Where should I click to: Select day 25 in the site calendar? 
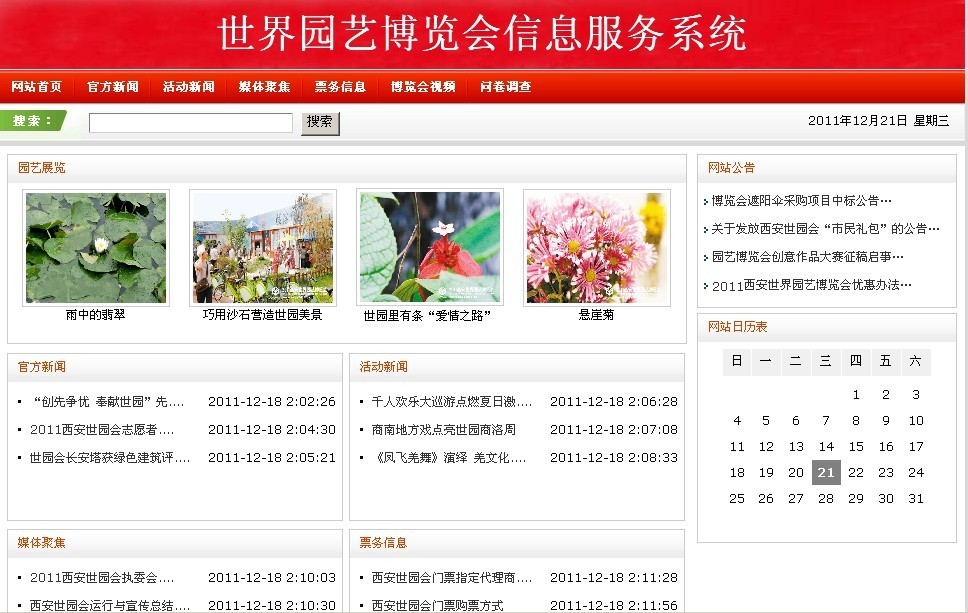pyautogui.click(x=737, y=499)
